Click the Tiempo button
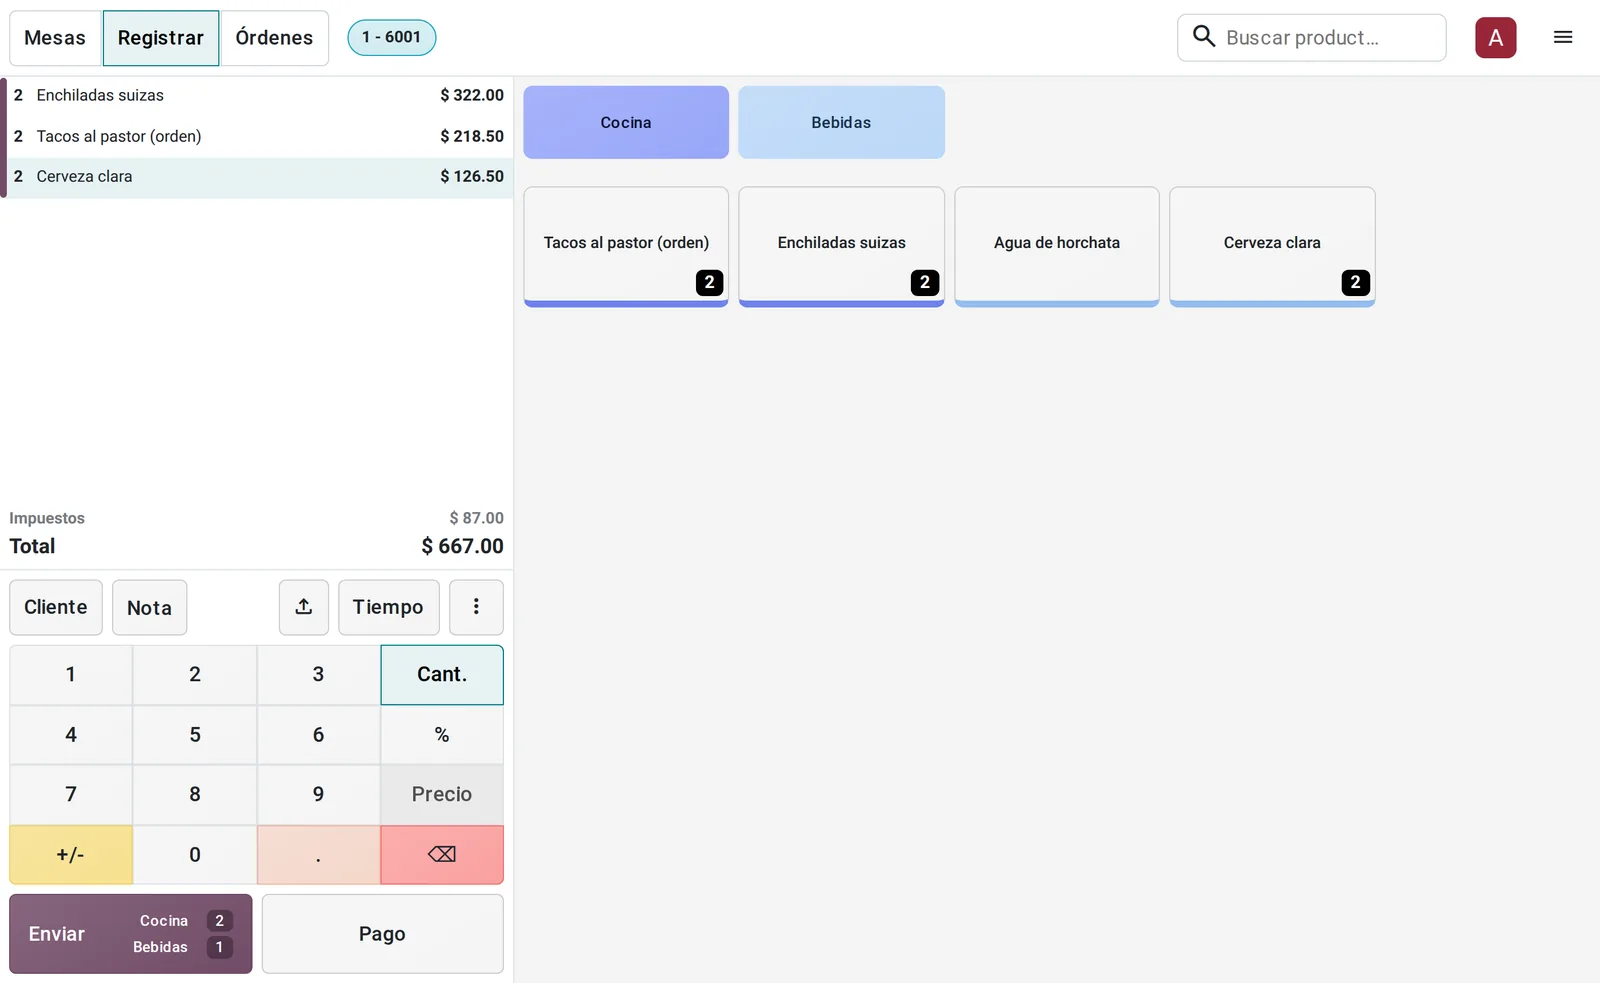Viewport: 1600px width, 983px height. coord(388,607)
